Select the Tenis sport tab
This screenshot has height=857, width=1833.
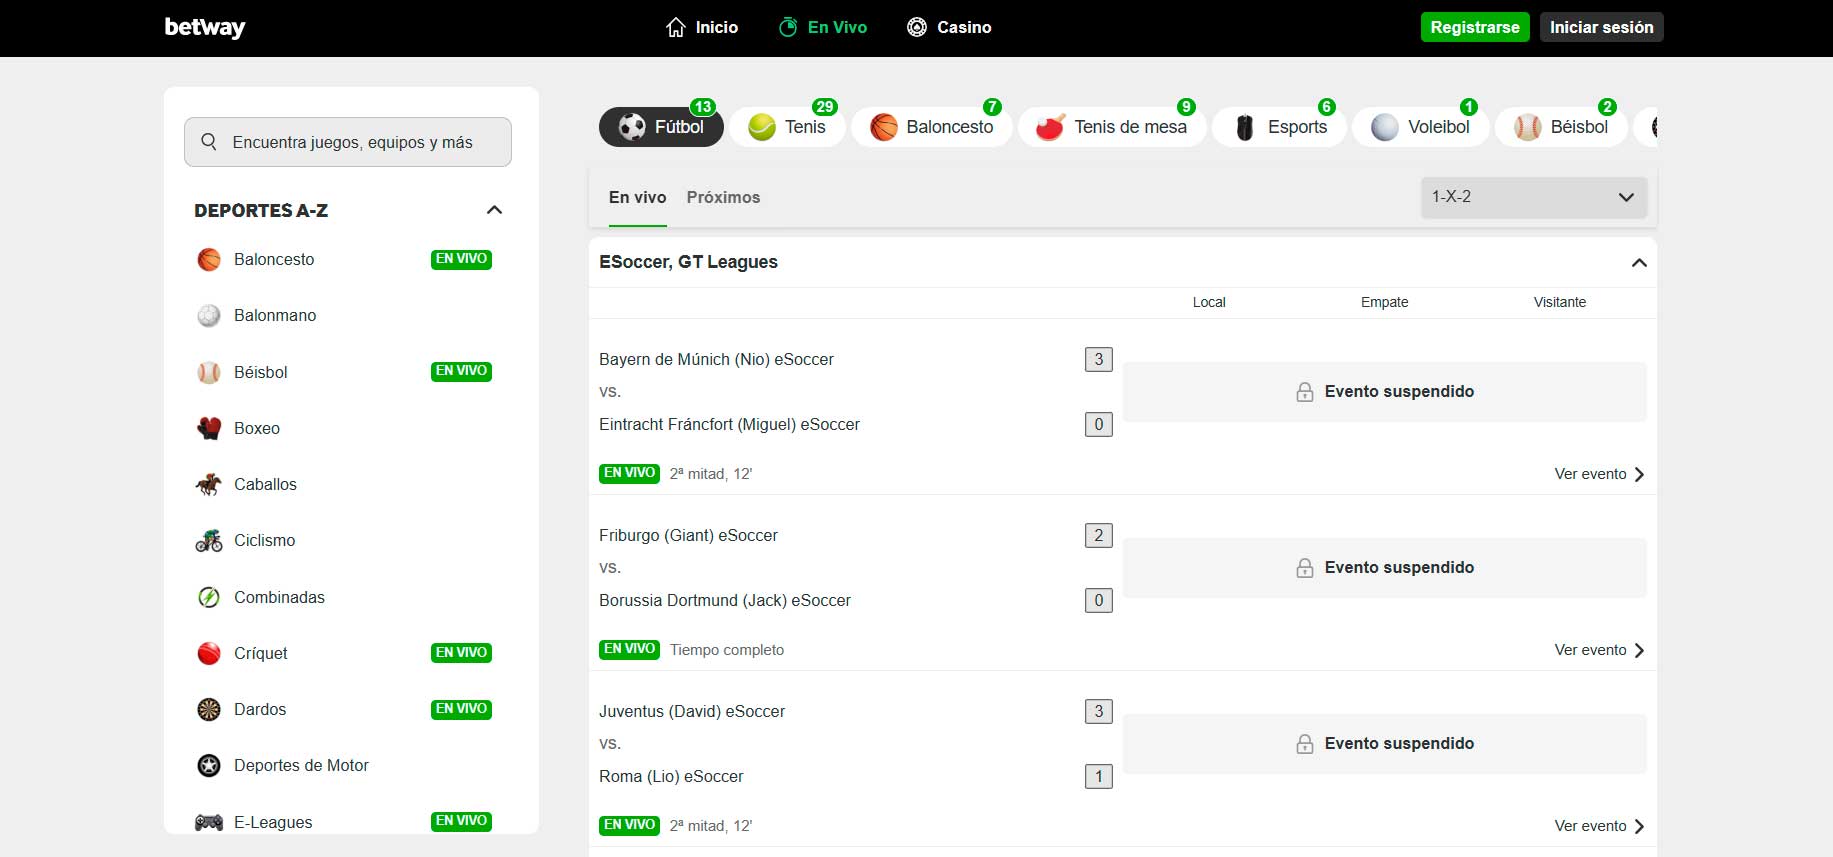pyautogui.click(x=787, y=127)
